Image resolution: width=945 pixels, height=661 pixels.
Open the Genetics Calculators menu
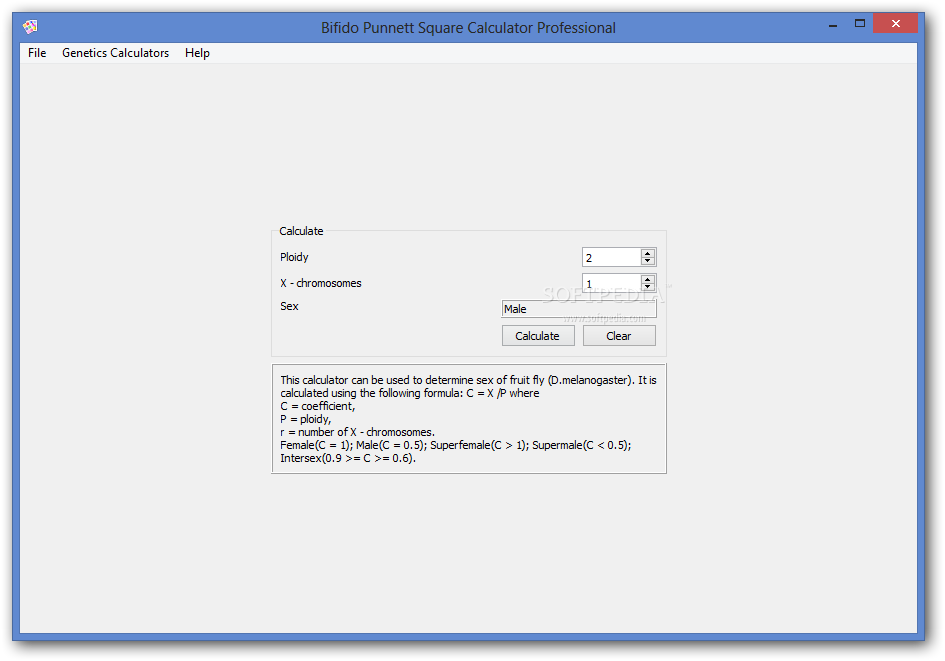115,53
